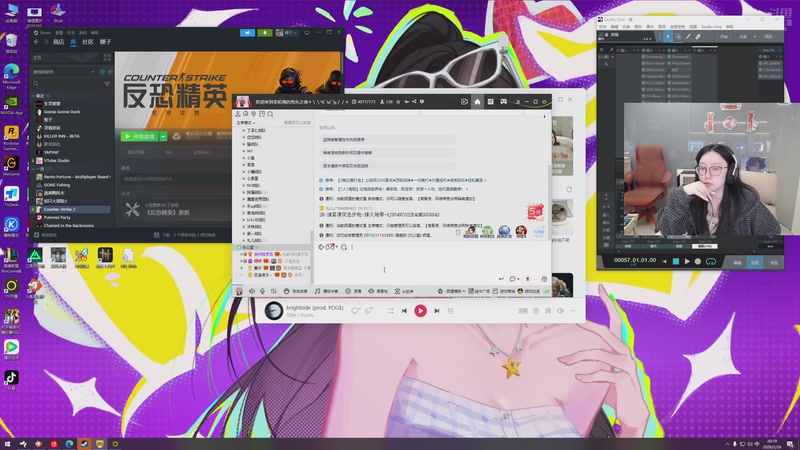
Task: Open the Steam play button dropdown arrow
Action: click(x=163, y=136)
